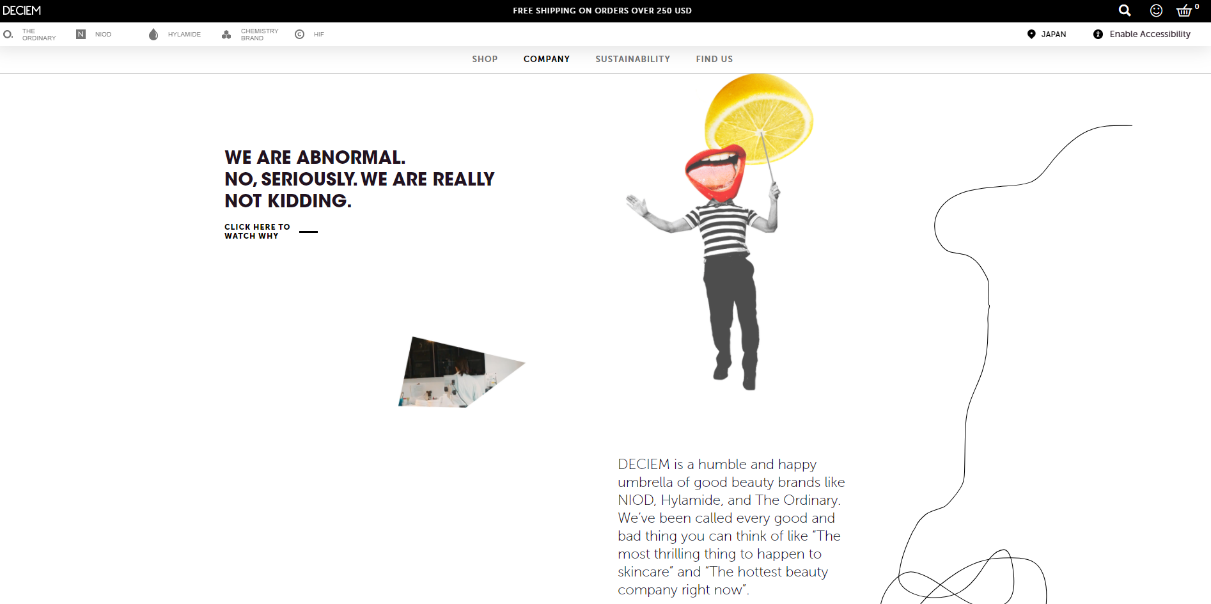Follow the DECIEM link in the paragraph
Image resolution: width=1211 pixels, height=604 pixels.
[x=644, y=464]
